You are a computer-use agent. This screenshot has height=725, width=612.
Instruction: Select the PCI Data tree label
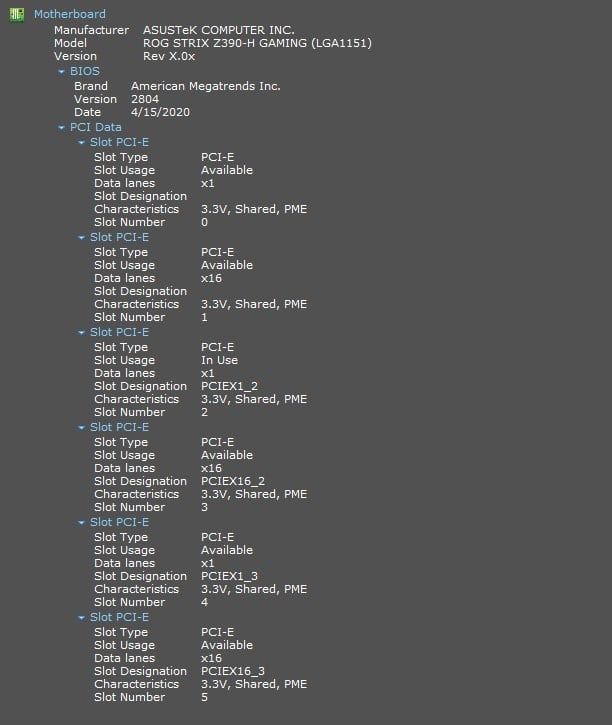coord(96,127)
